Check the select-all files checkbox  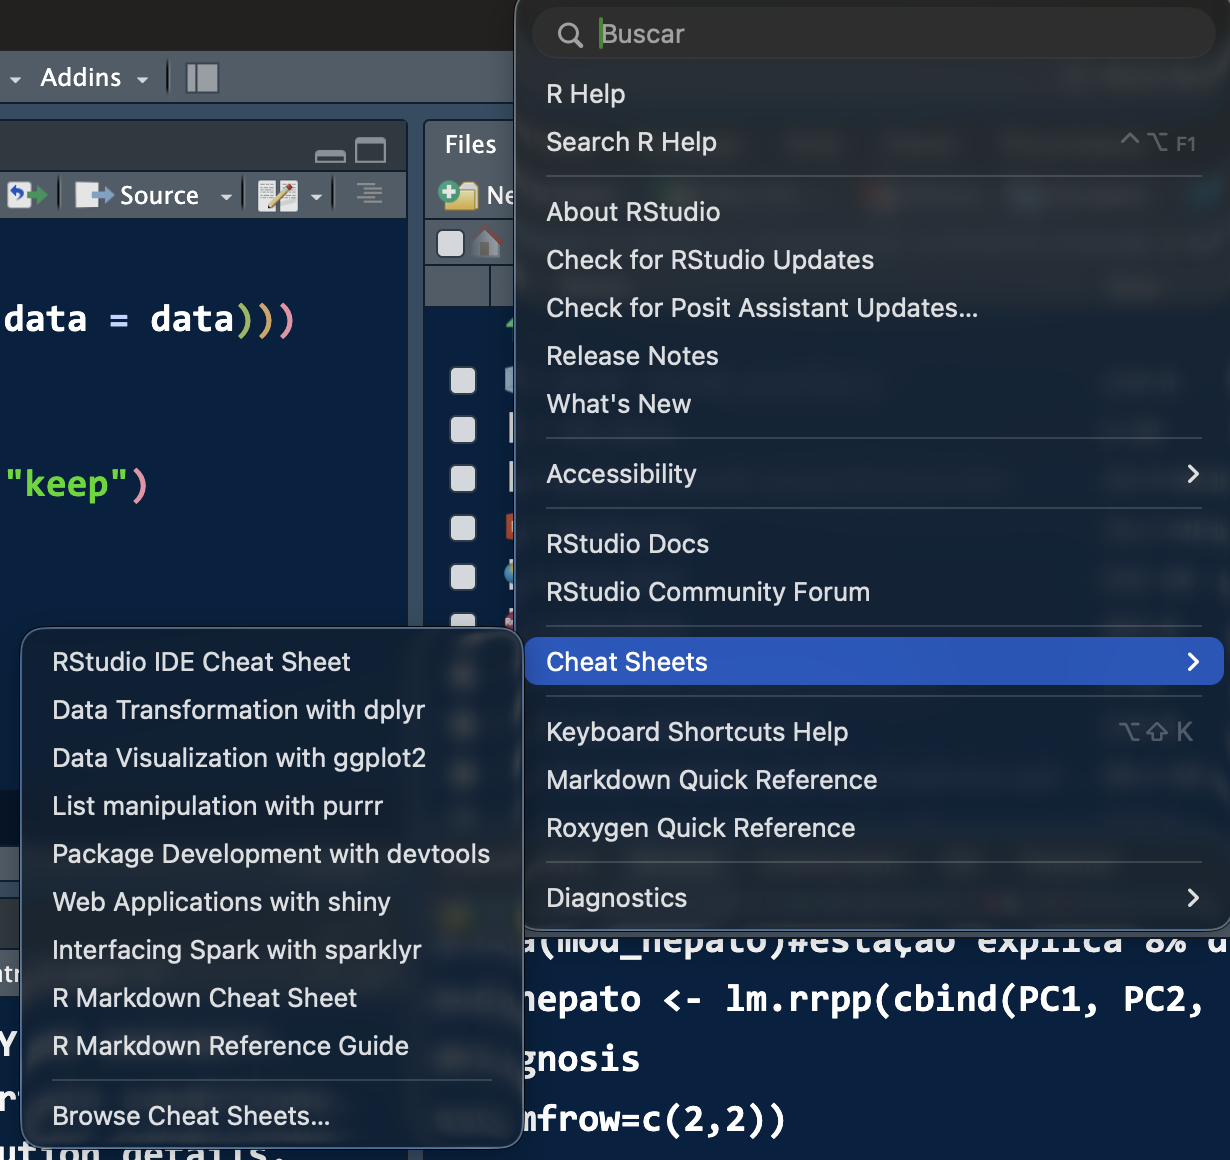(x=451, y=243)
